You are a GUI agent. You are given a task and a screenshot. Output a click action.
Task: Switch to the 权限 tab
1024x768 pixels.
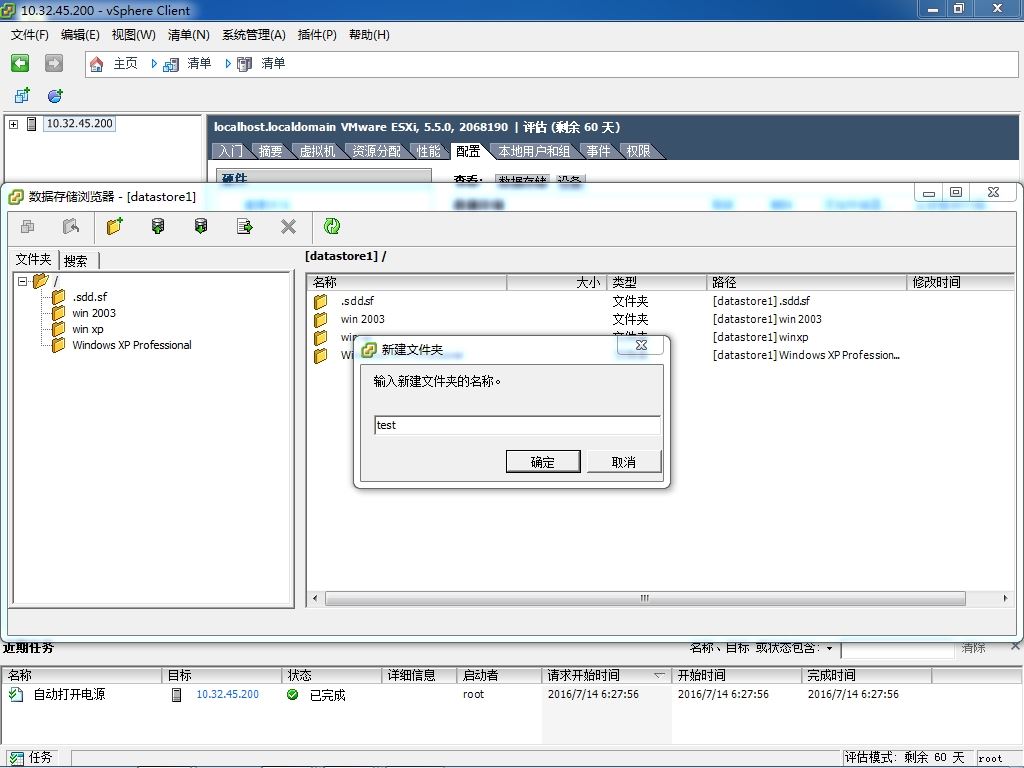639,151
